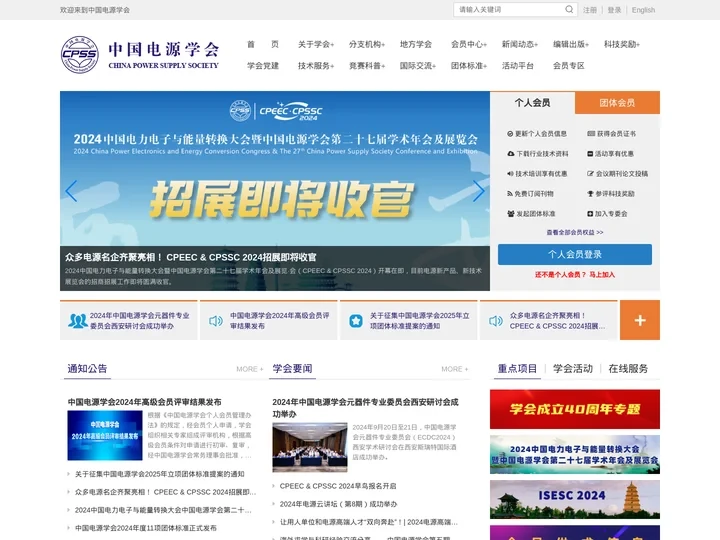The width and height of the screenshot is (720, 540).
Task: Click 个人会员登录 button
Action: tap(574, 254)
